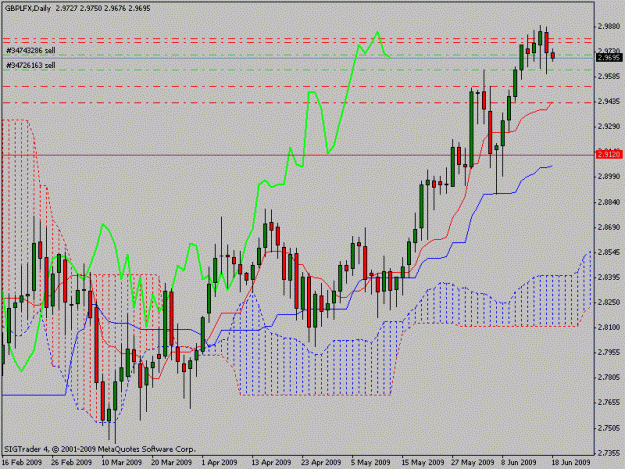This screenshot has height=469, width=625.
Task: Click the red 2.9120 price level tag
Action: (609, 154)
